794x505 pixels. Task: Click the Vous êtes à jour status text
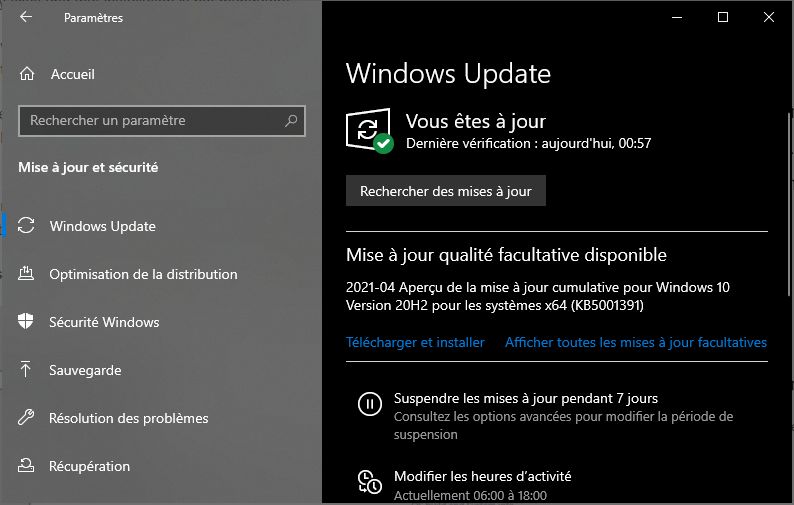pos(475,122)
